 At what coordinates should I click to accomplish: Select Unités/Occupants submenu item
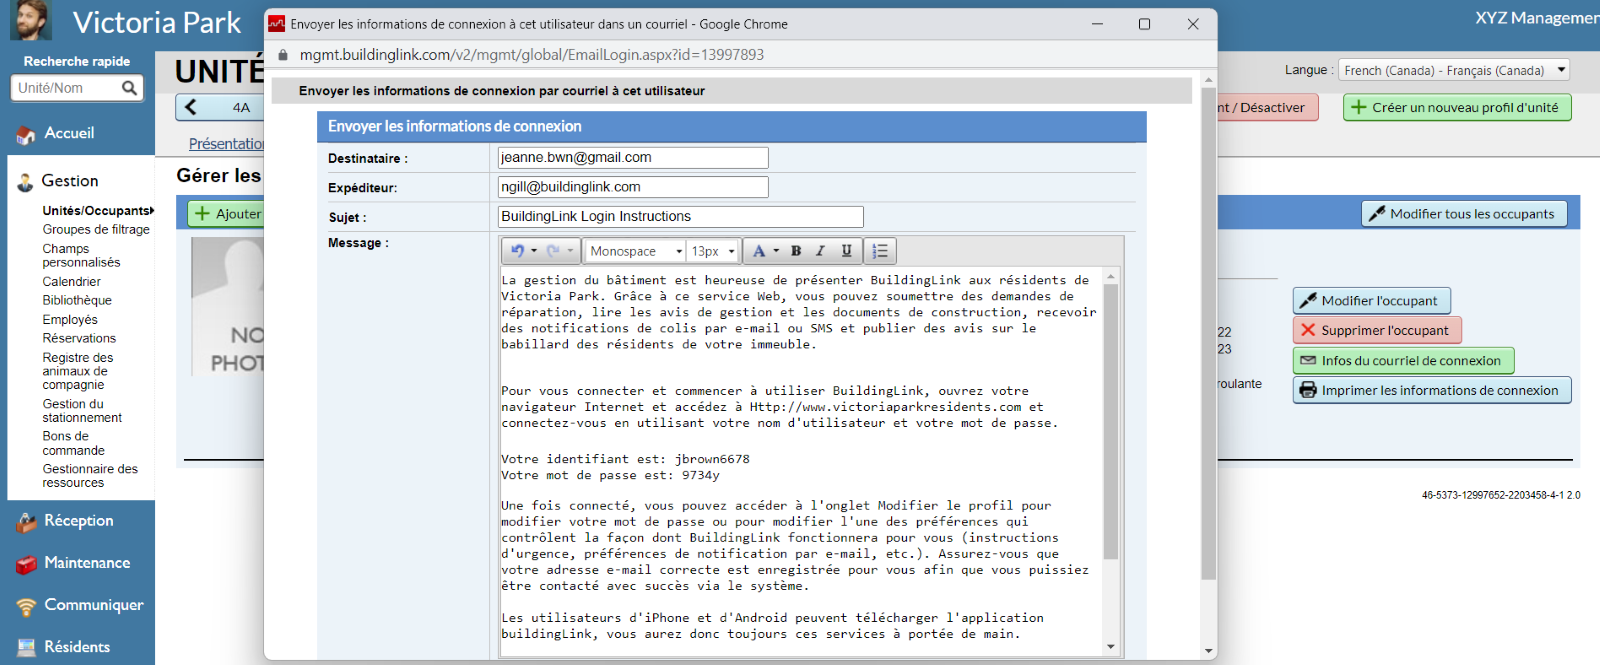click(98, 211)
